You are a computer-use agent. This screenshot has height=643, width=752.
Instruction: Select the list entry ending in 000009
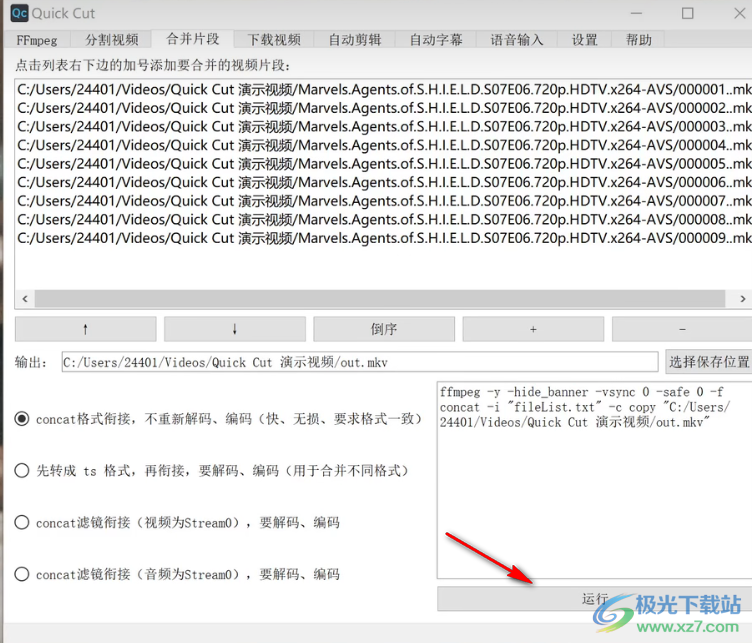click(384, 238)
